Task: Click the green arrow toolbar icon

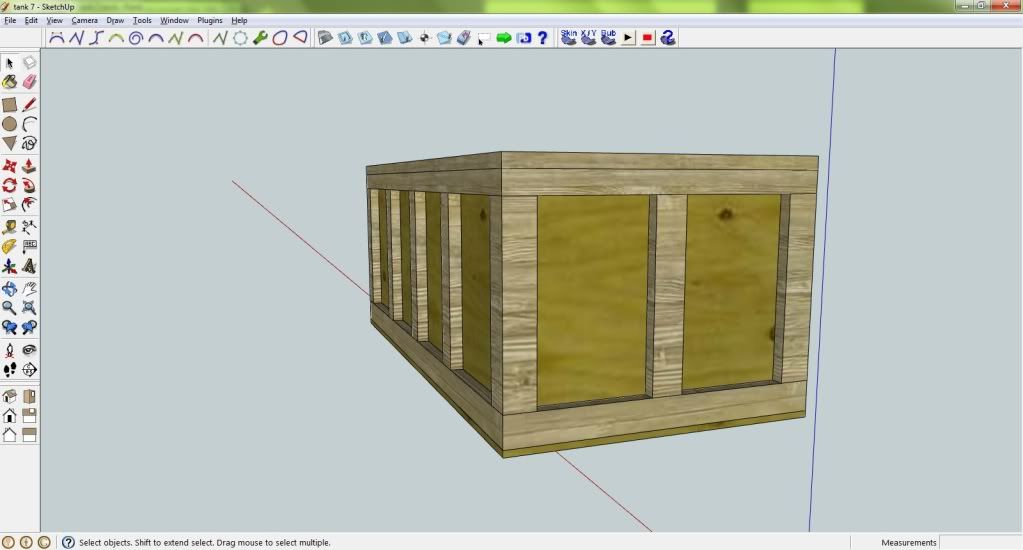Action: click(504, 38)
